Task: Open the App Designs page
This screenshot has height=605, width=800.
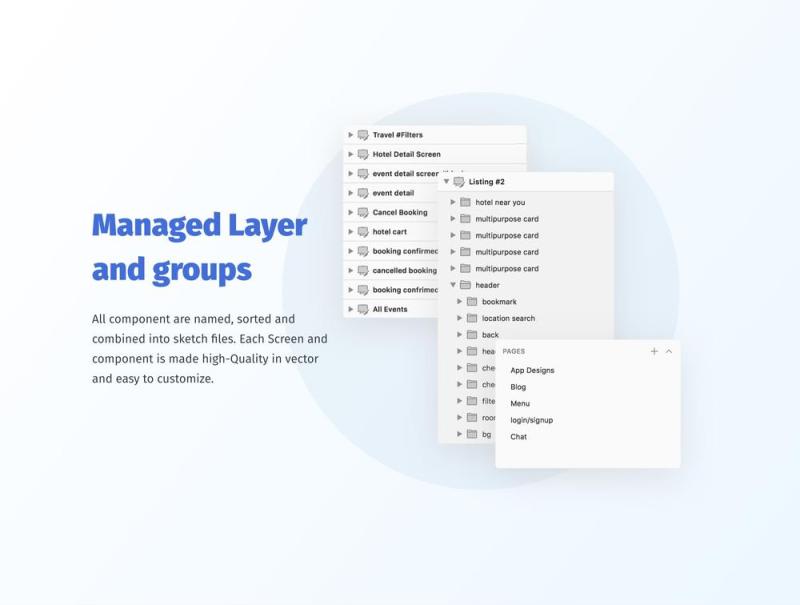Action: pos(532,370)
